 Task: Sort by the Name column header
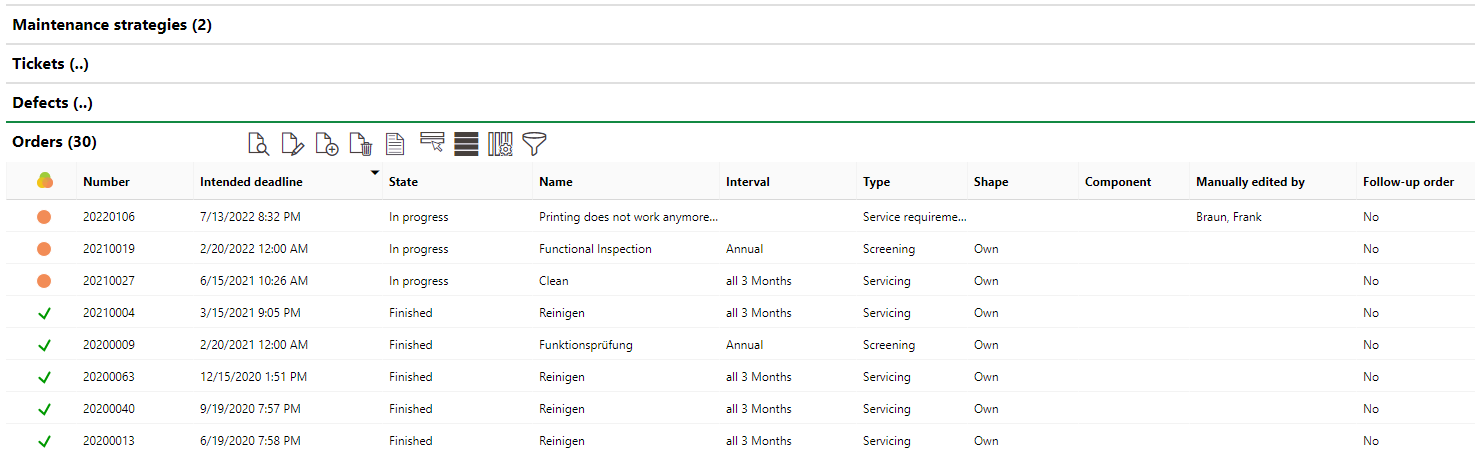(556, 182)
